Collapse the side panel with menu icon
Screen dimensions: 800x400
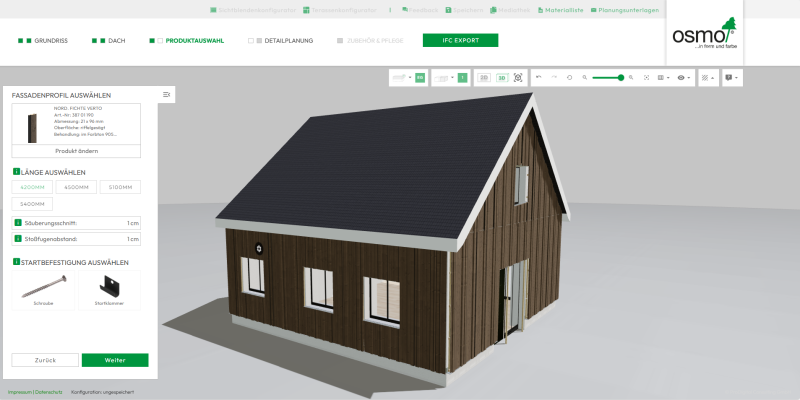[x=167, y=94]
